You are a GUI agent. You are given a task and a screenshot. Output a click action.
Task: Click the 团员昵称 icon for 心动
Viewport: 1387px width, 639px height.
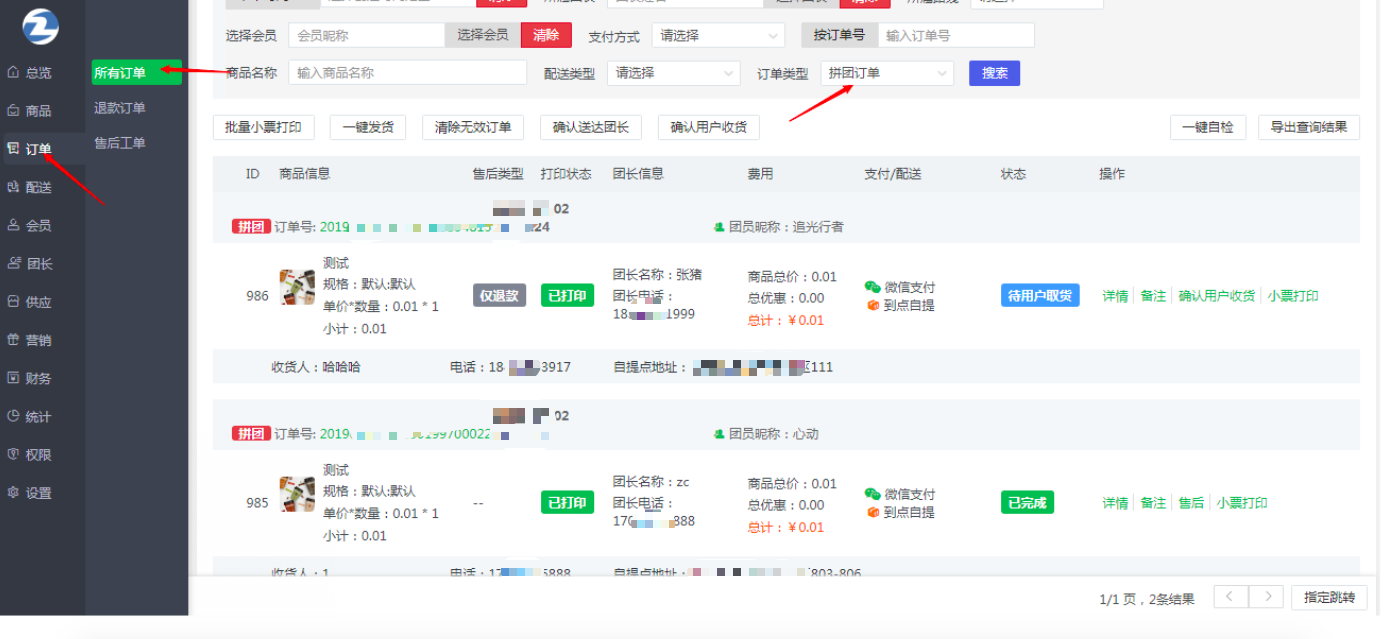(719, 434)
